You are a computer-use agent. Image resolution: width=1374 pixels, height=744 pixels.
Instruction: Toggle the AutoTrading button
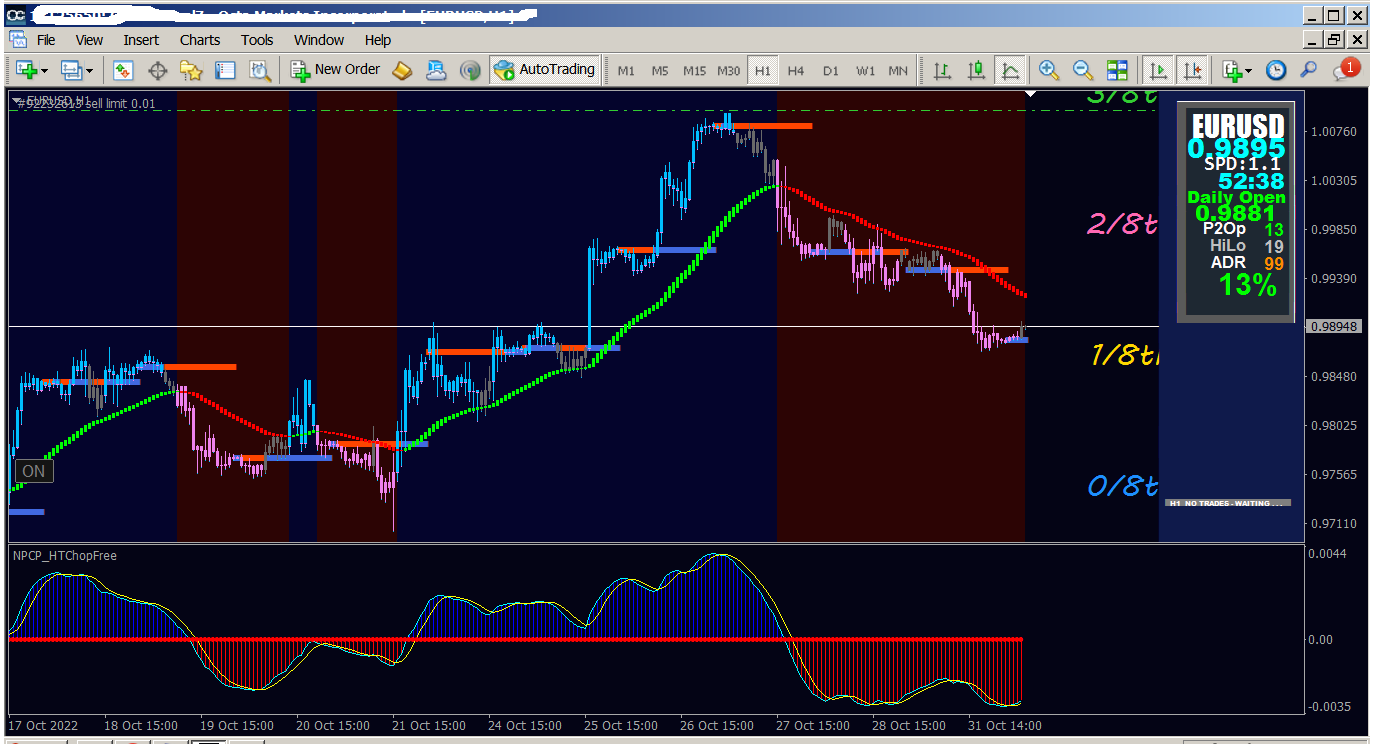544,70
